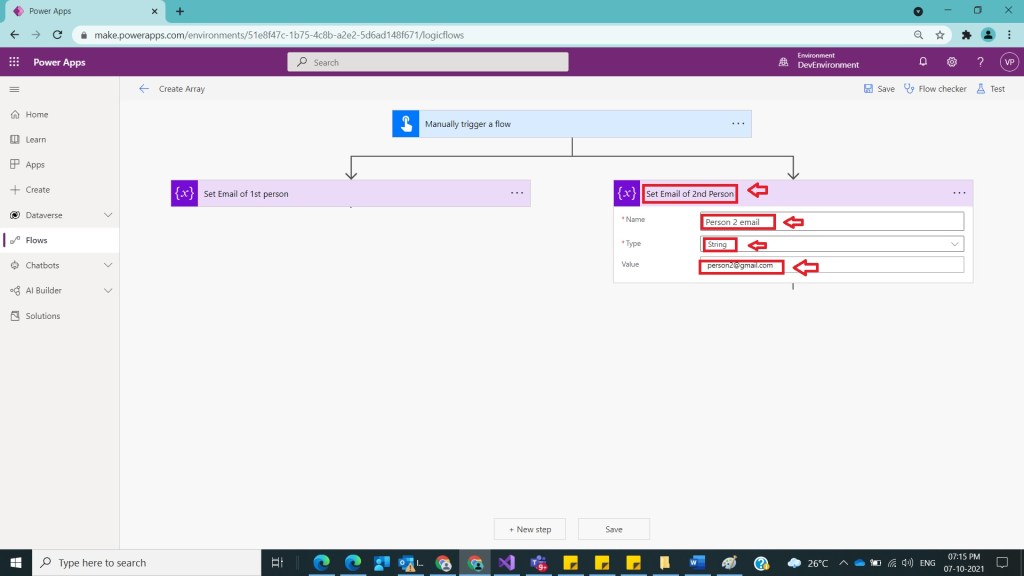Screen dimensions: 1024x576
Task: Click the variable icon on Set Email of 1st person
Action: pyautogui.click(x=184, y=194)
